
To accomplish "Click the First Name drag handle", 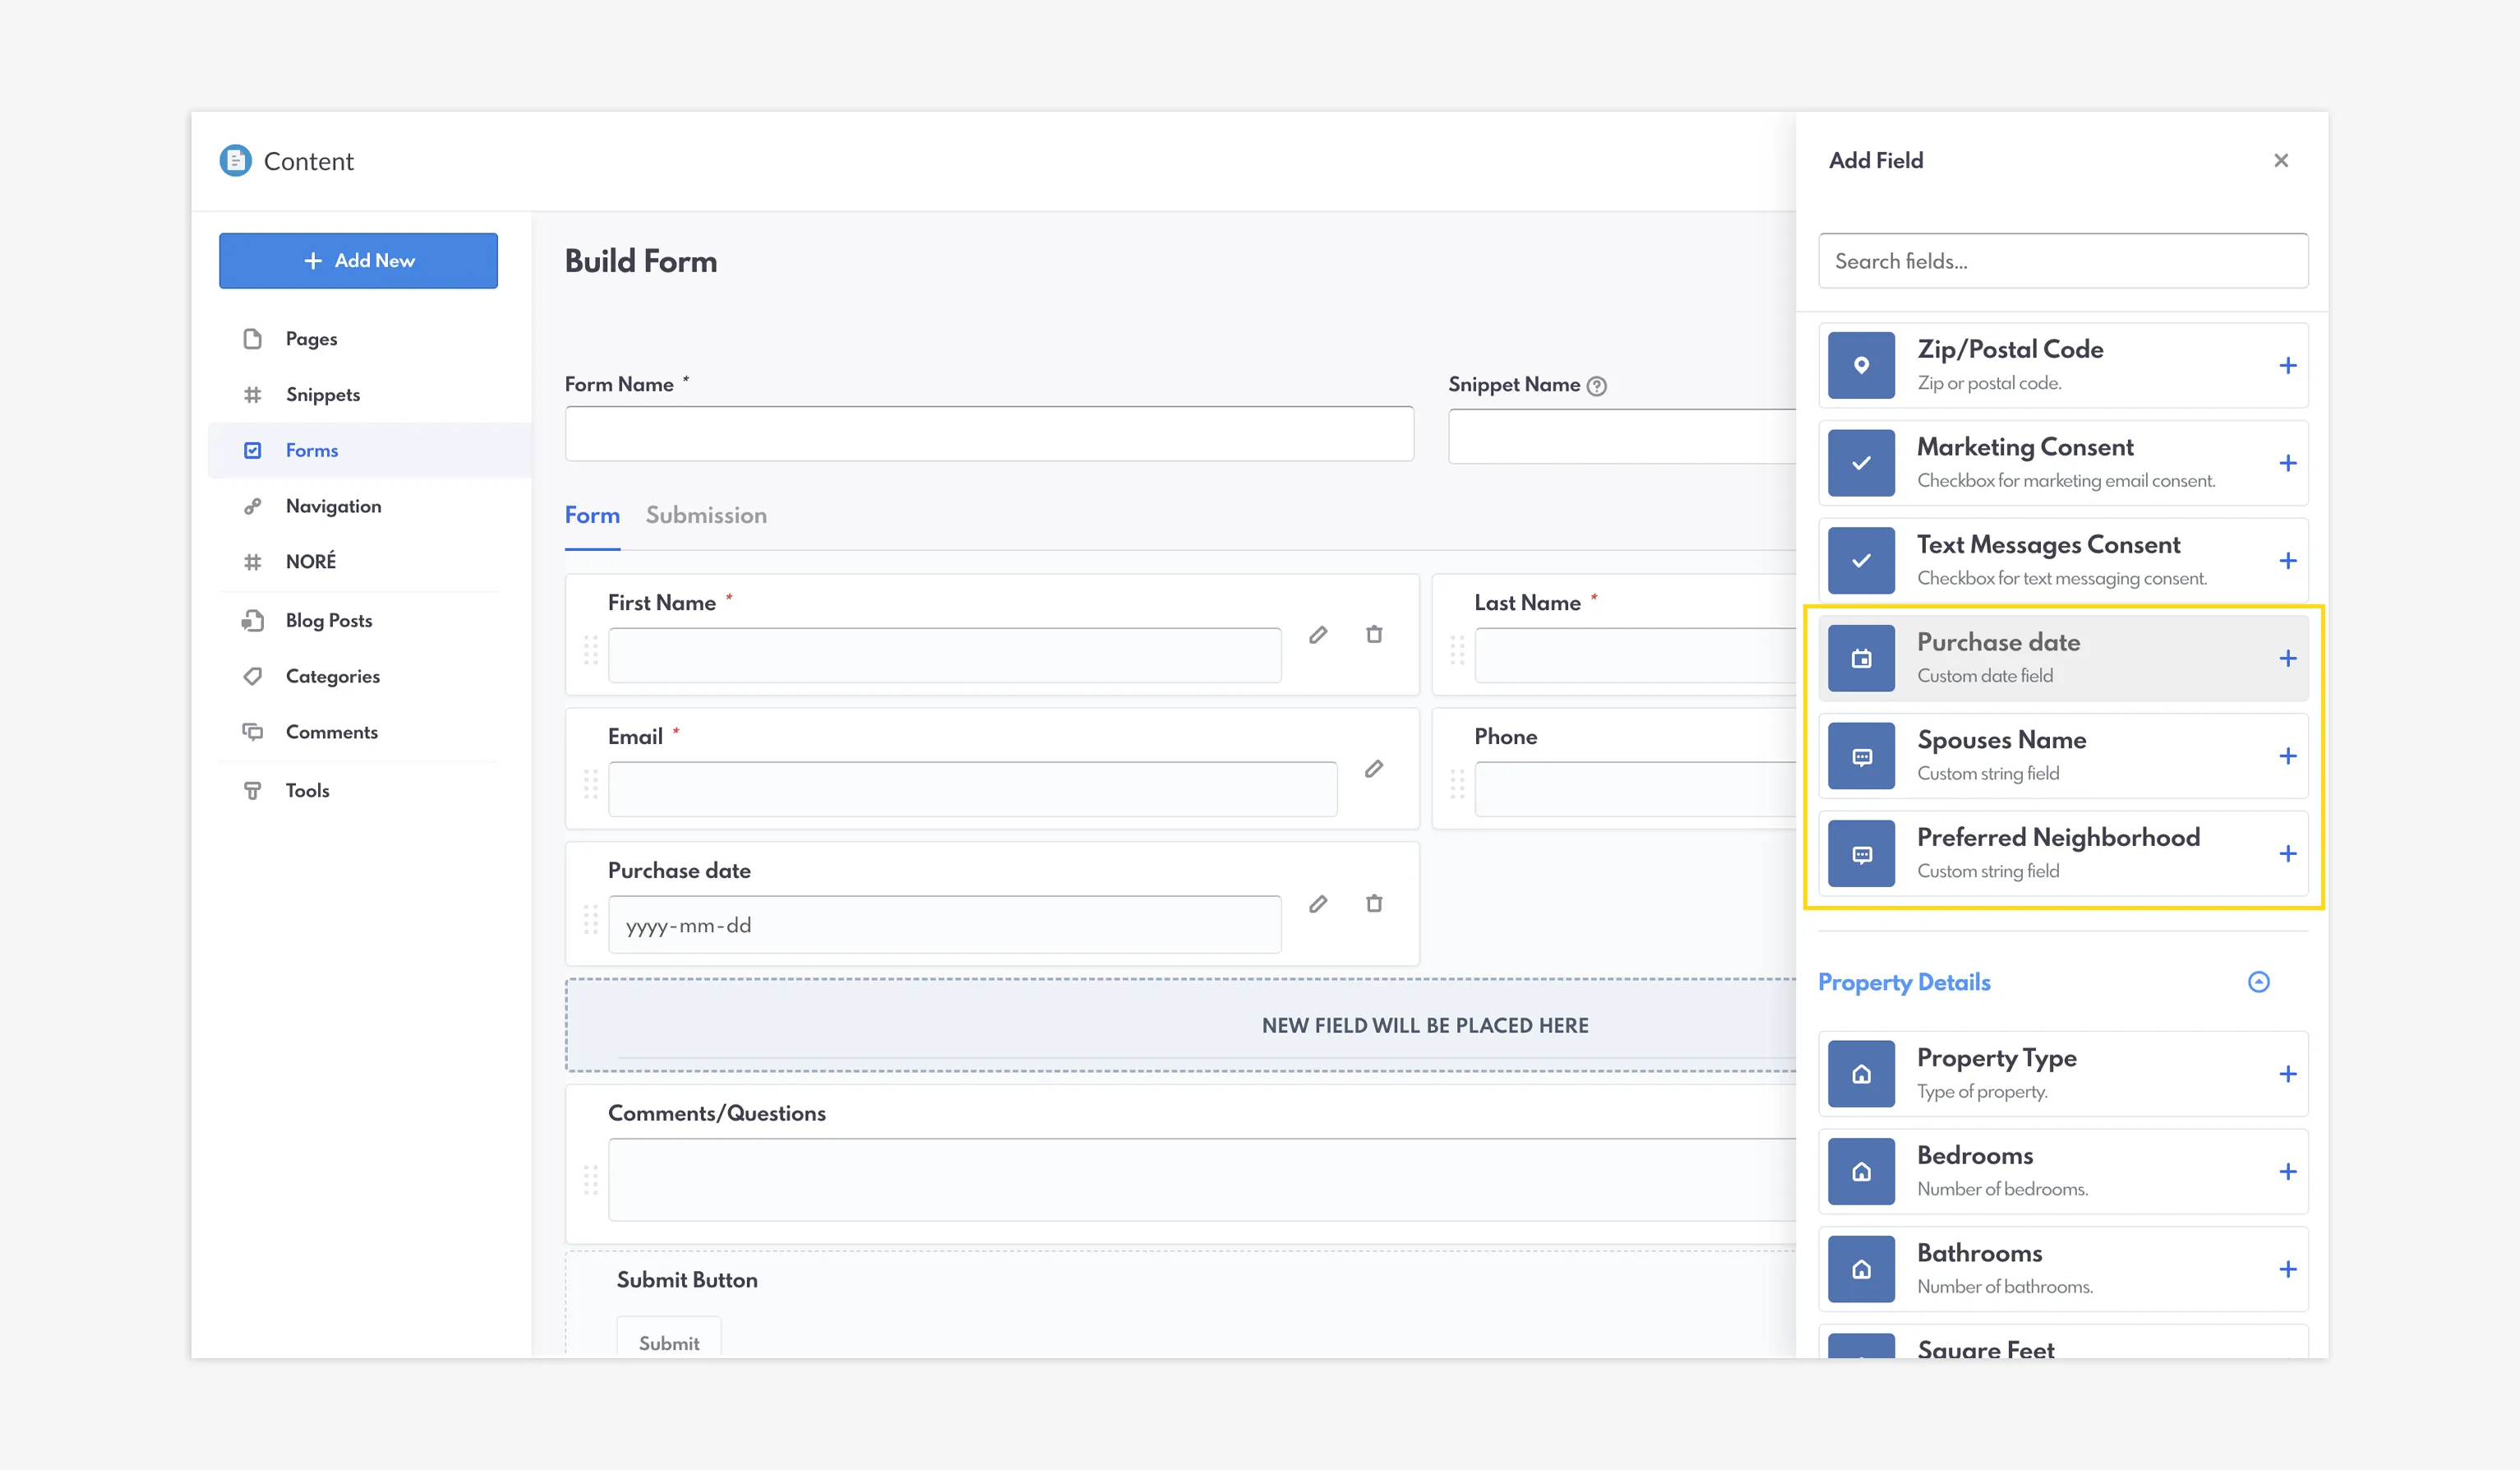I will coord(591,650).
